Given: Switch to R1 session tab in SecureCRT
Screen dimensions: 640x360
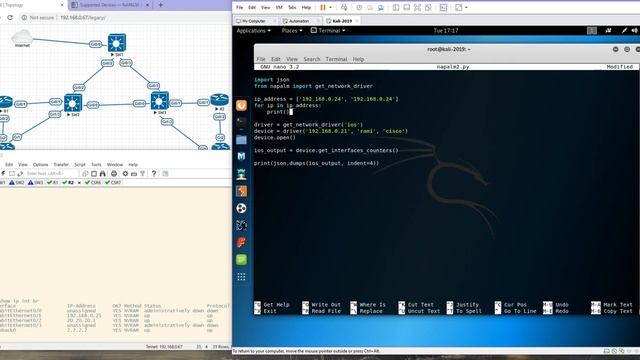Looking at the screenshot, I should tap(53, 182).
